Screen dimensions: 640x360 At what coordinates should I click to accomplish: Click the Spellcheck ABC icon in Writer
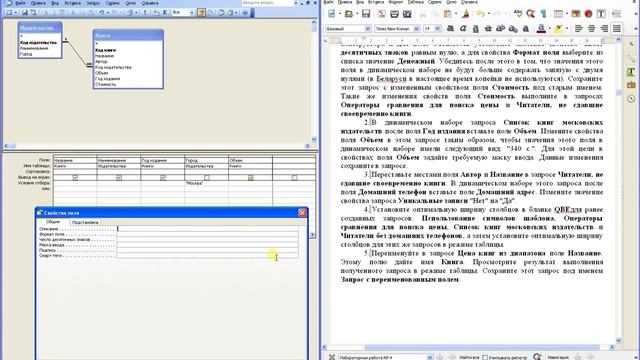coord(518,13)
